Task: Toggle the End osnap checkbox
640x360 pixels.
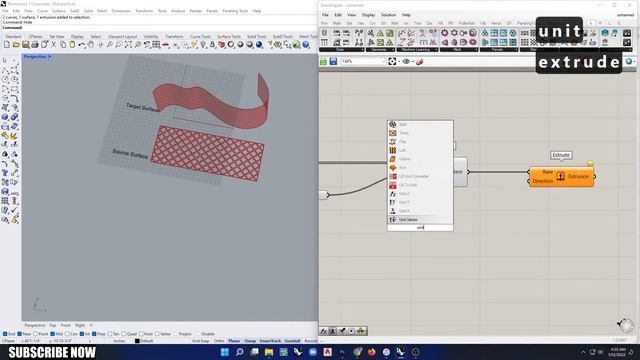Action: pos(5,334)
